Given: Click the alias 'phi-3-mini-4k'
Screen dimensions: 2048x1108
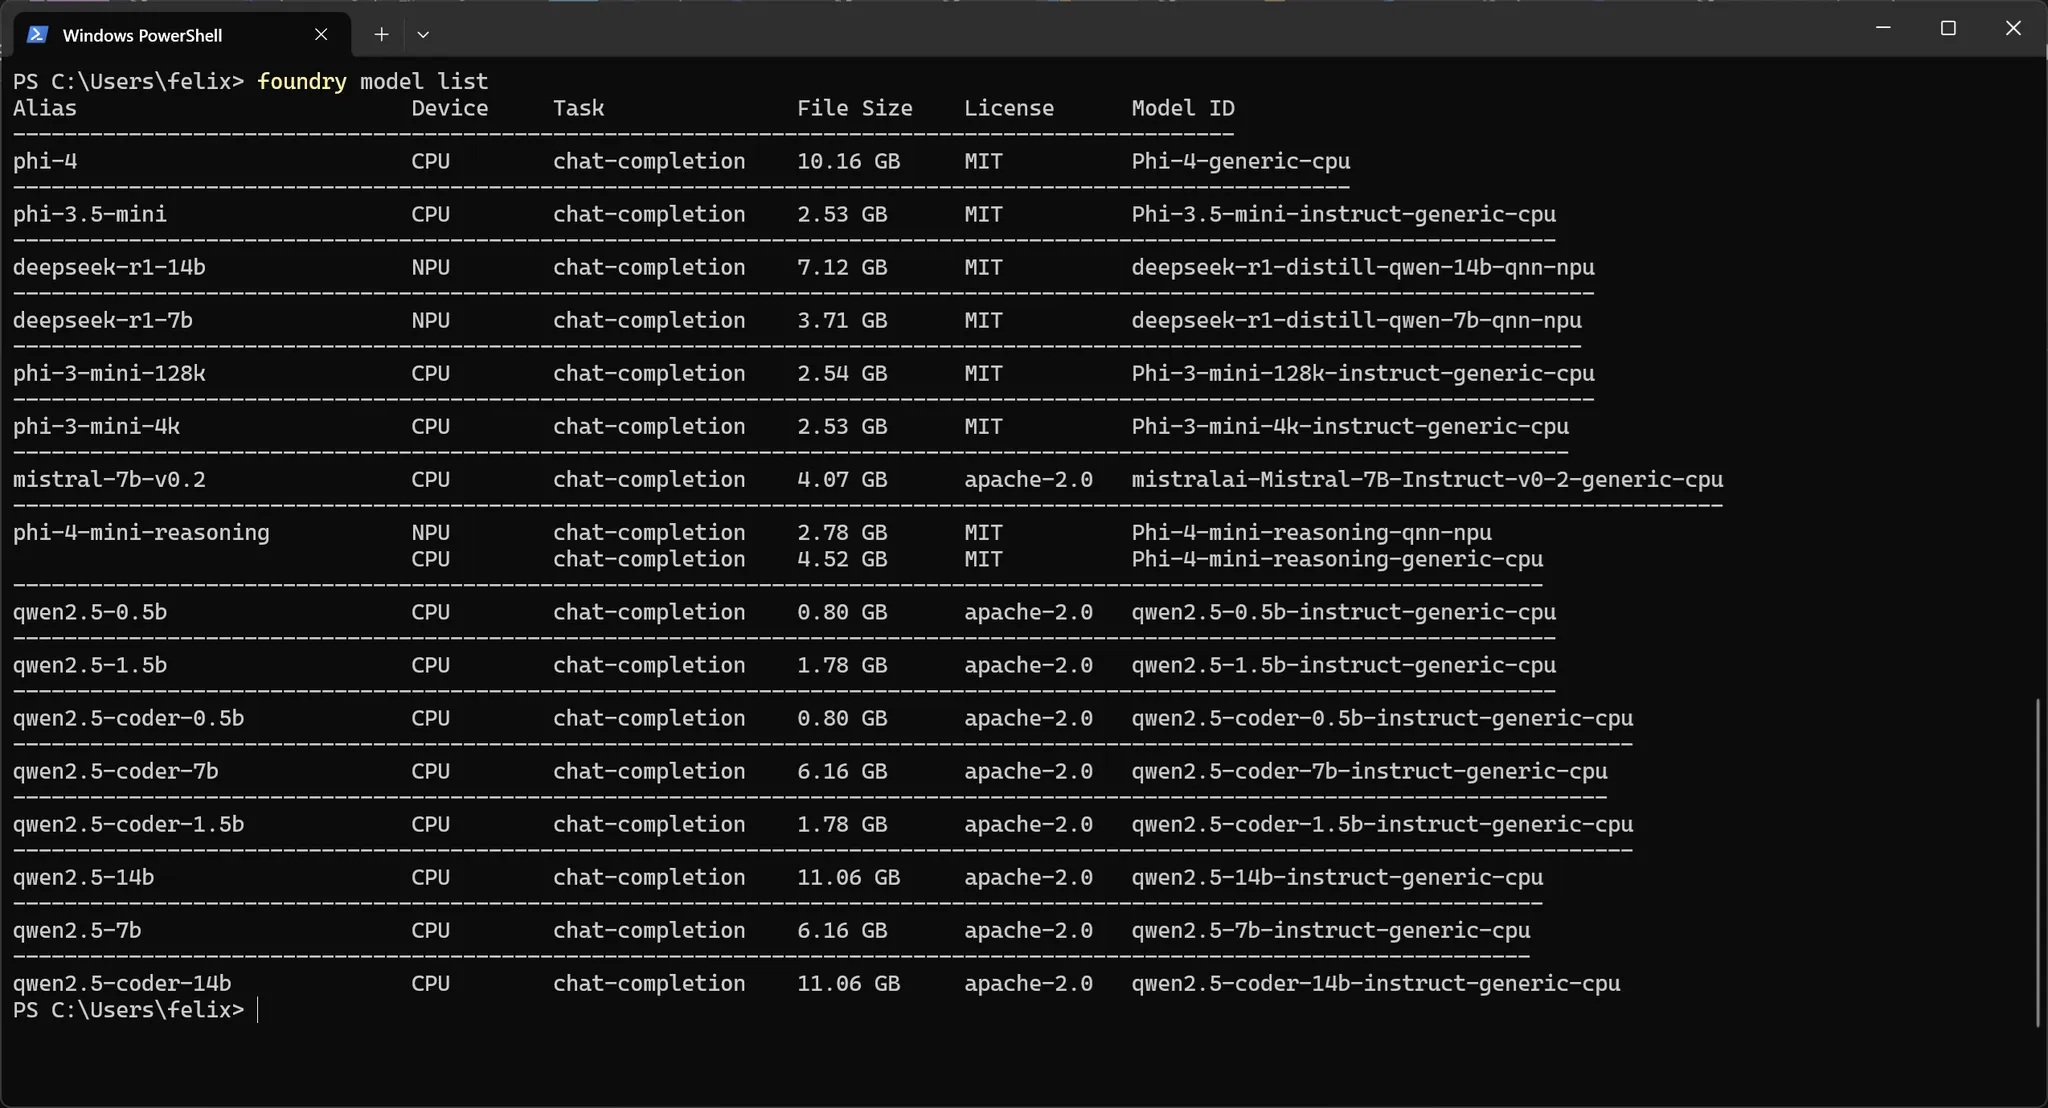Looking at the screenshot, I should (97, 426).
